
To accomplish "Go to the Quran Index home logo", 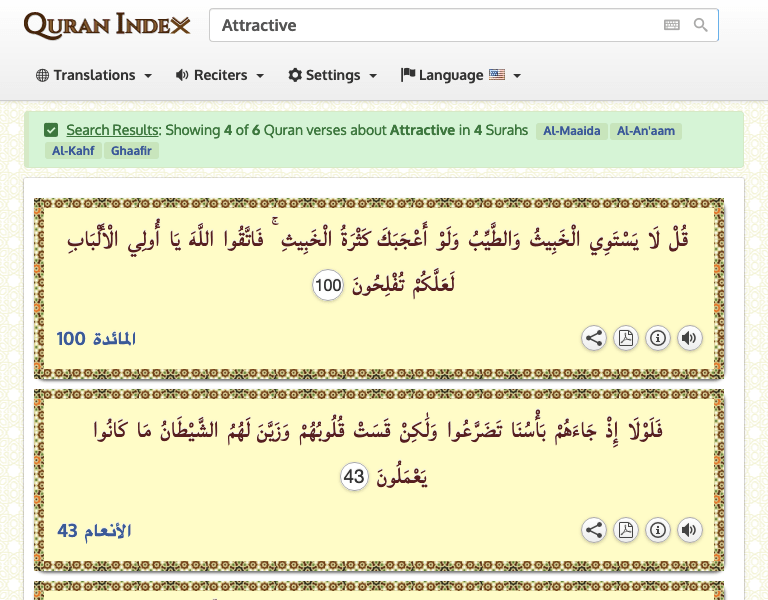I will click(106, 25).
